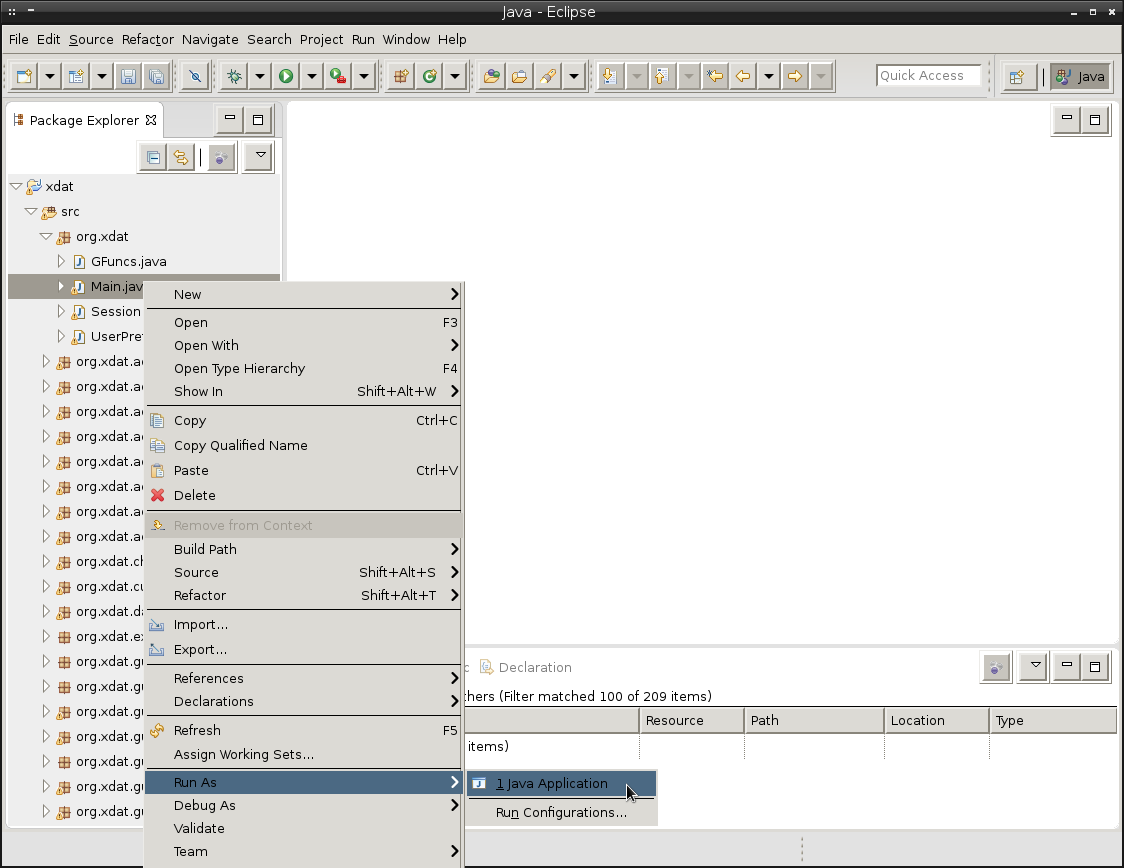Click Open Type Hierarchy entry
This screenshot has width=1124, height=868.
[x=303, y=368]
